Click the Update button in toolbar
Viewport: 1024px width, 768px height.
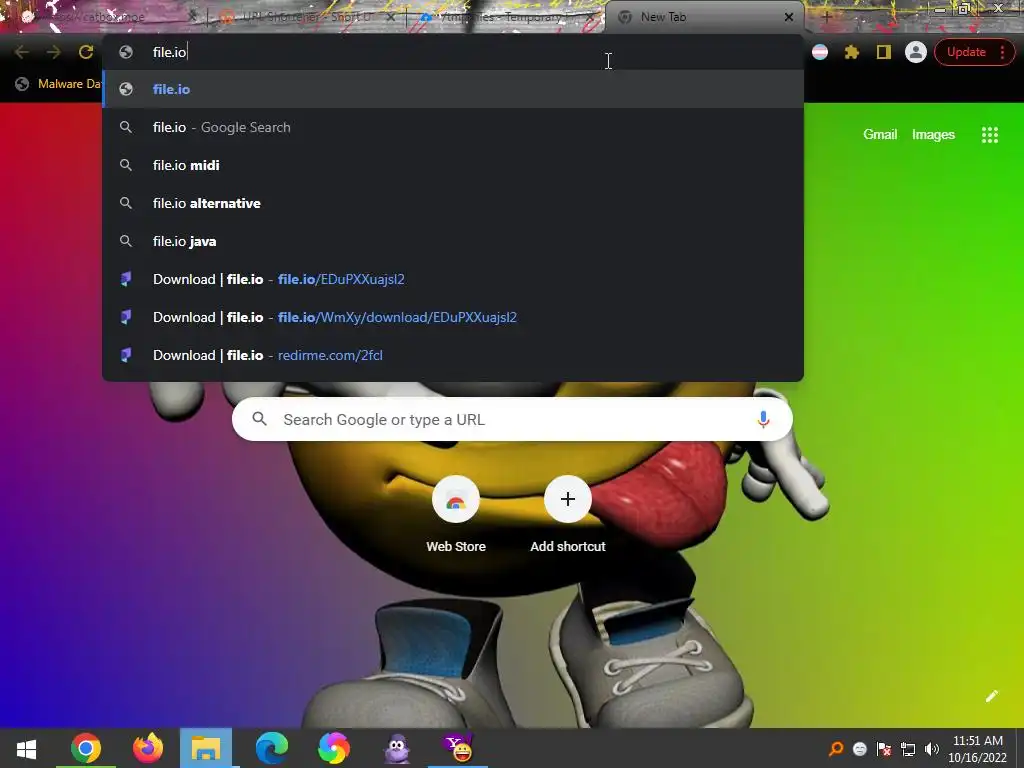coord(966,52)
